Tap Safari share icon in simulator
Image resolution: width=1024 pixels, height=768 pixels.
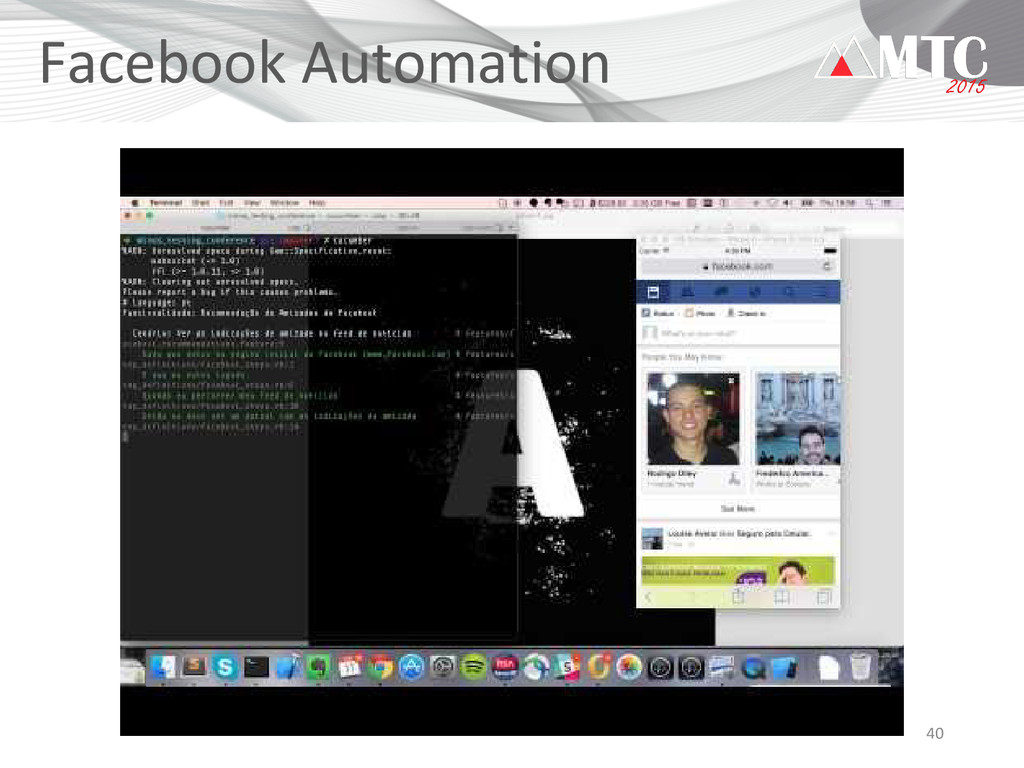(x=737, y=597)
